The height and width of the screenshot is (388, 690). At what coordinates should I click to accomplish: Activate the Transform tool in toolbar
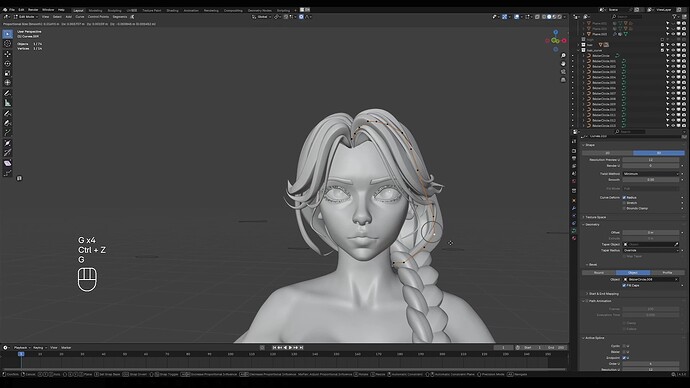click(7, 83)
